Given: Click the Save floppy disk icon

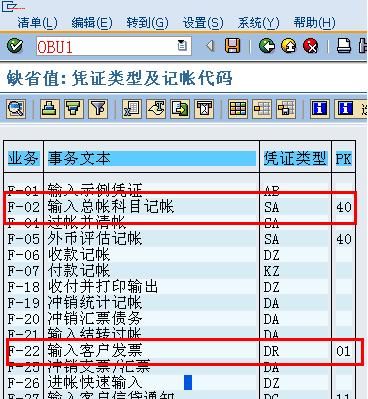Looking at the screenshot, I should click(232, 46).
